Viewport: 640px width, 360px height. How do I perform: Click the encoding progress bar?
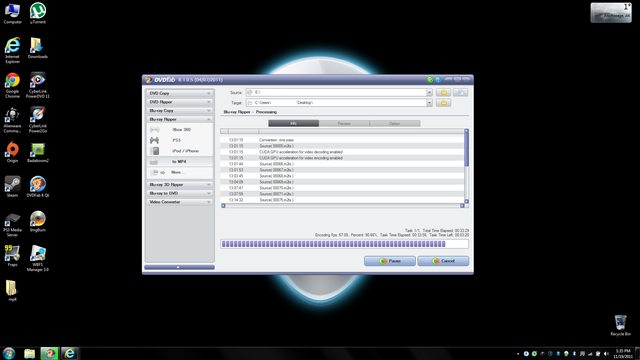coord(344,244)
